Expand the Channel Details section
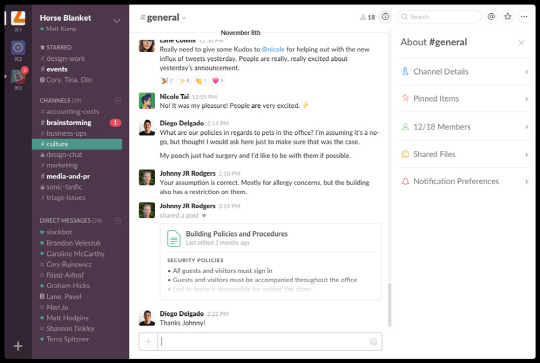Image resolution: width=540 pixels, height=363 pixels. 464,72
